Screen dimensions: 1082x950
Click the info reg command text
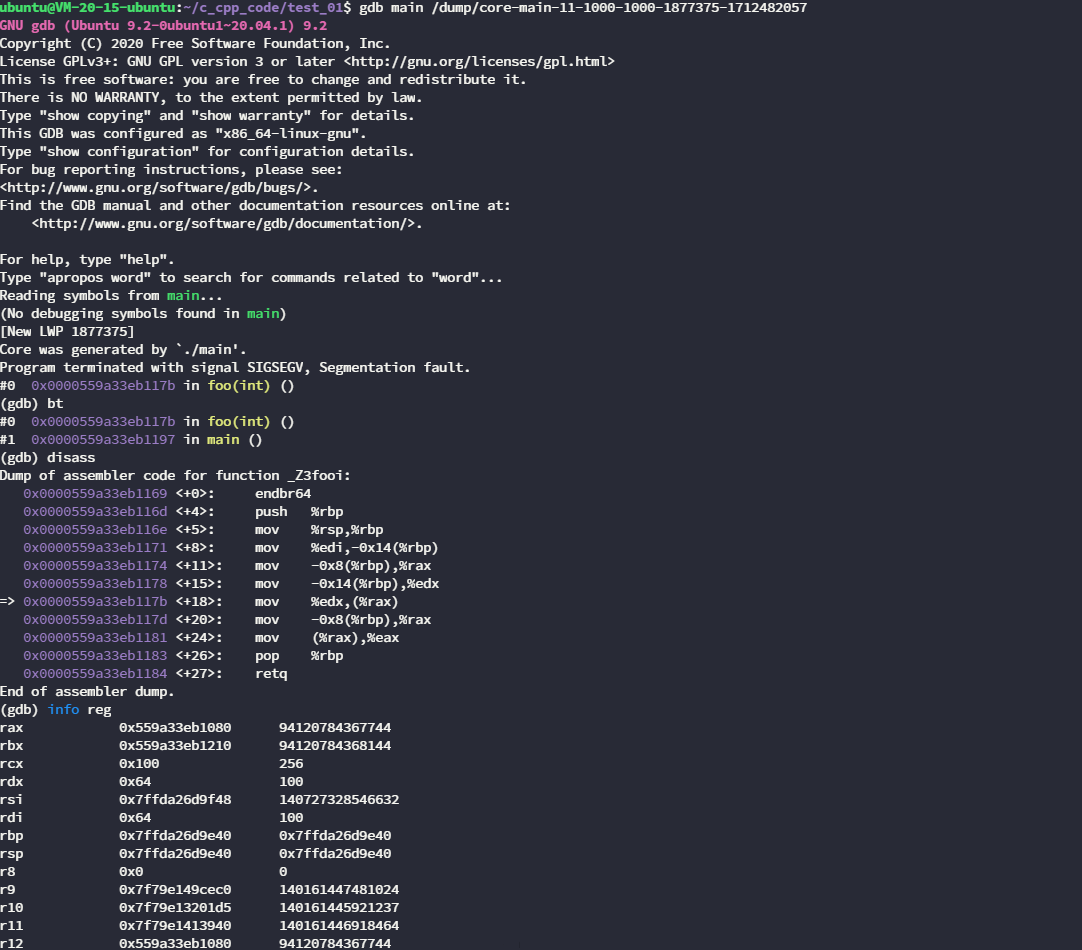coord(78,709)
